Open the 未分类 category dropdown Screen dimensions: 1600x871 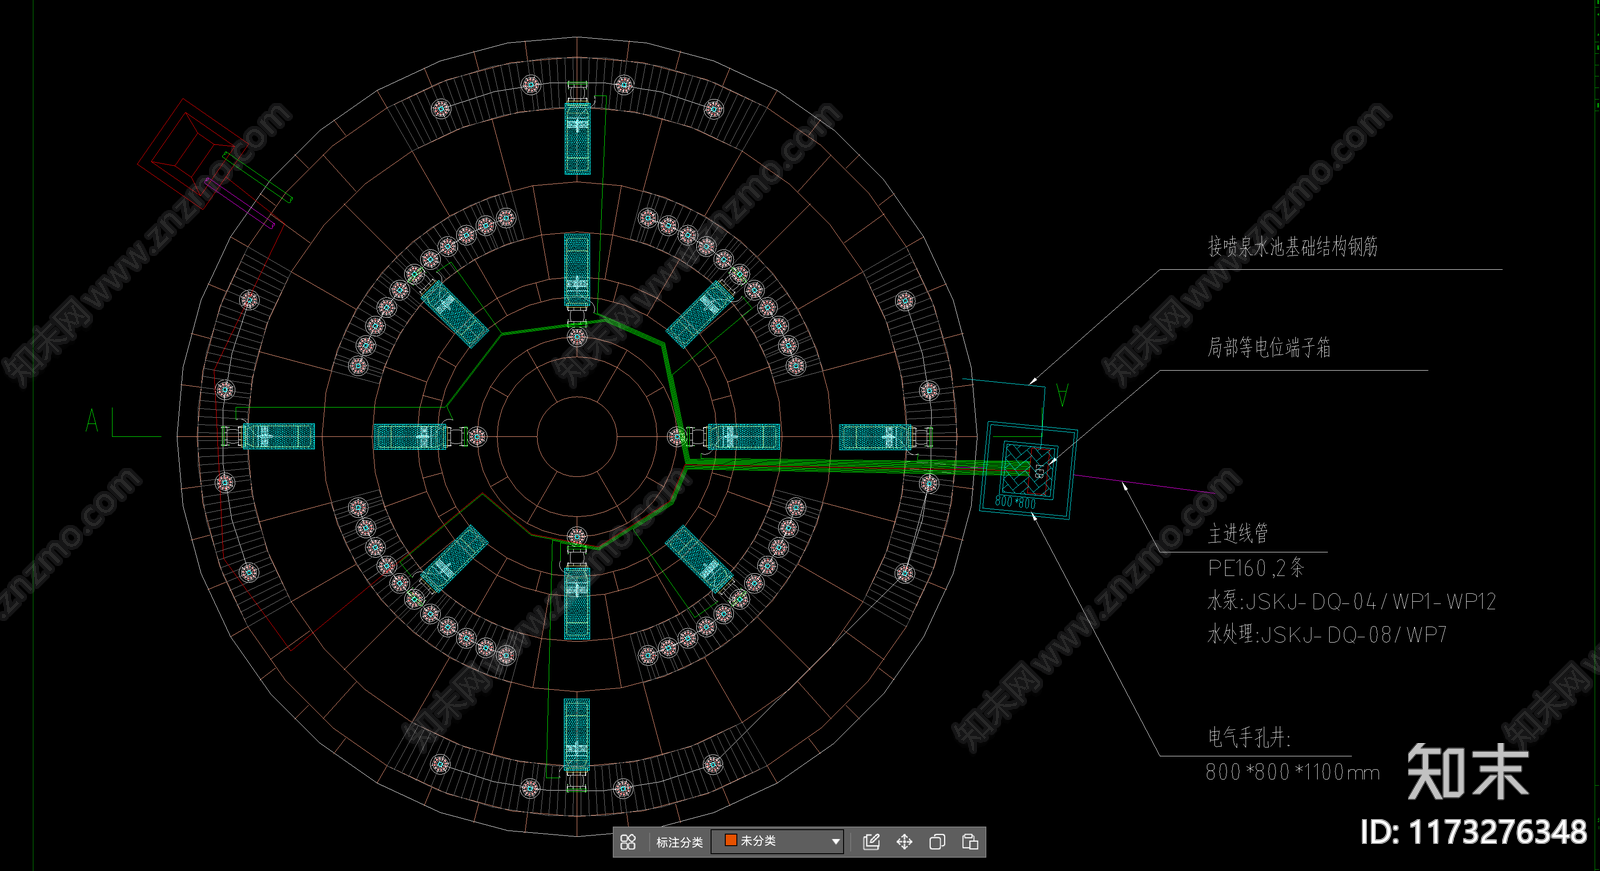[x=777, y=842]
